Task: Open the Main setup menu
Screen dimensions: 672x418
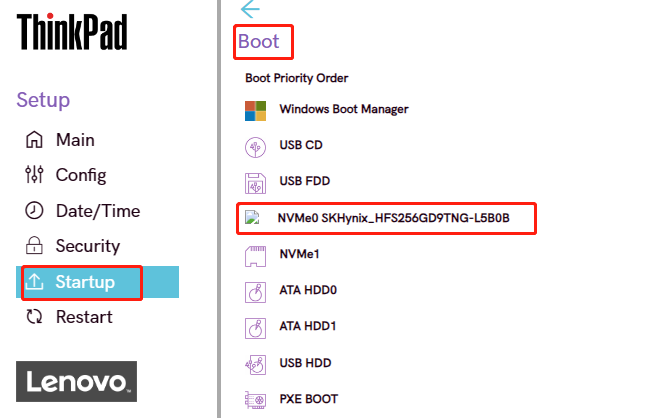Action: 75,140
